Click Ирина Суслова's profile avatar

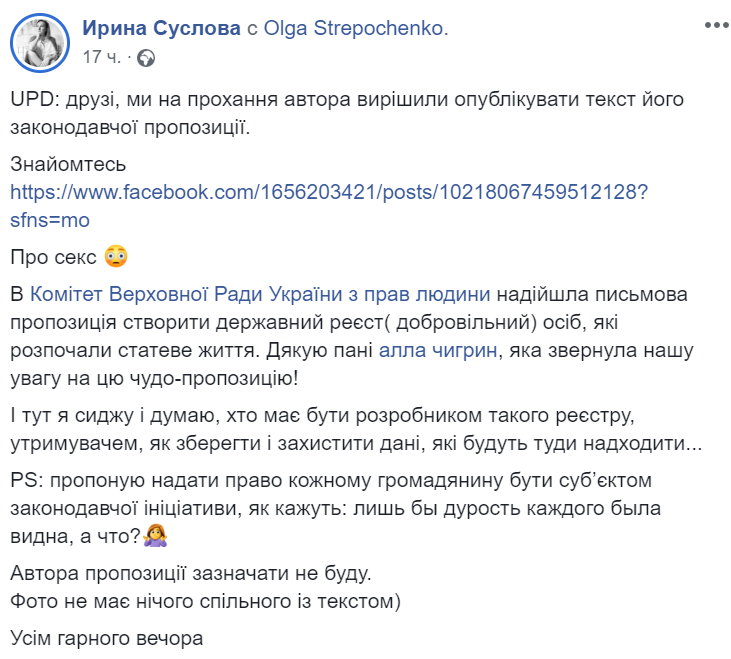tap(41, 42)
